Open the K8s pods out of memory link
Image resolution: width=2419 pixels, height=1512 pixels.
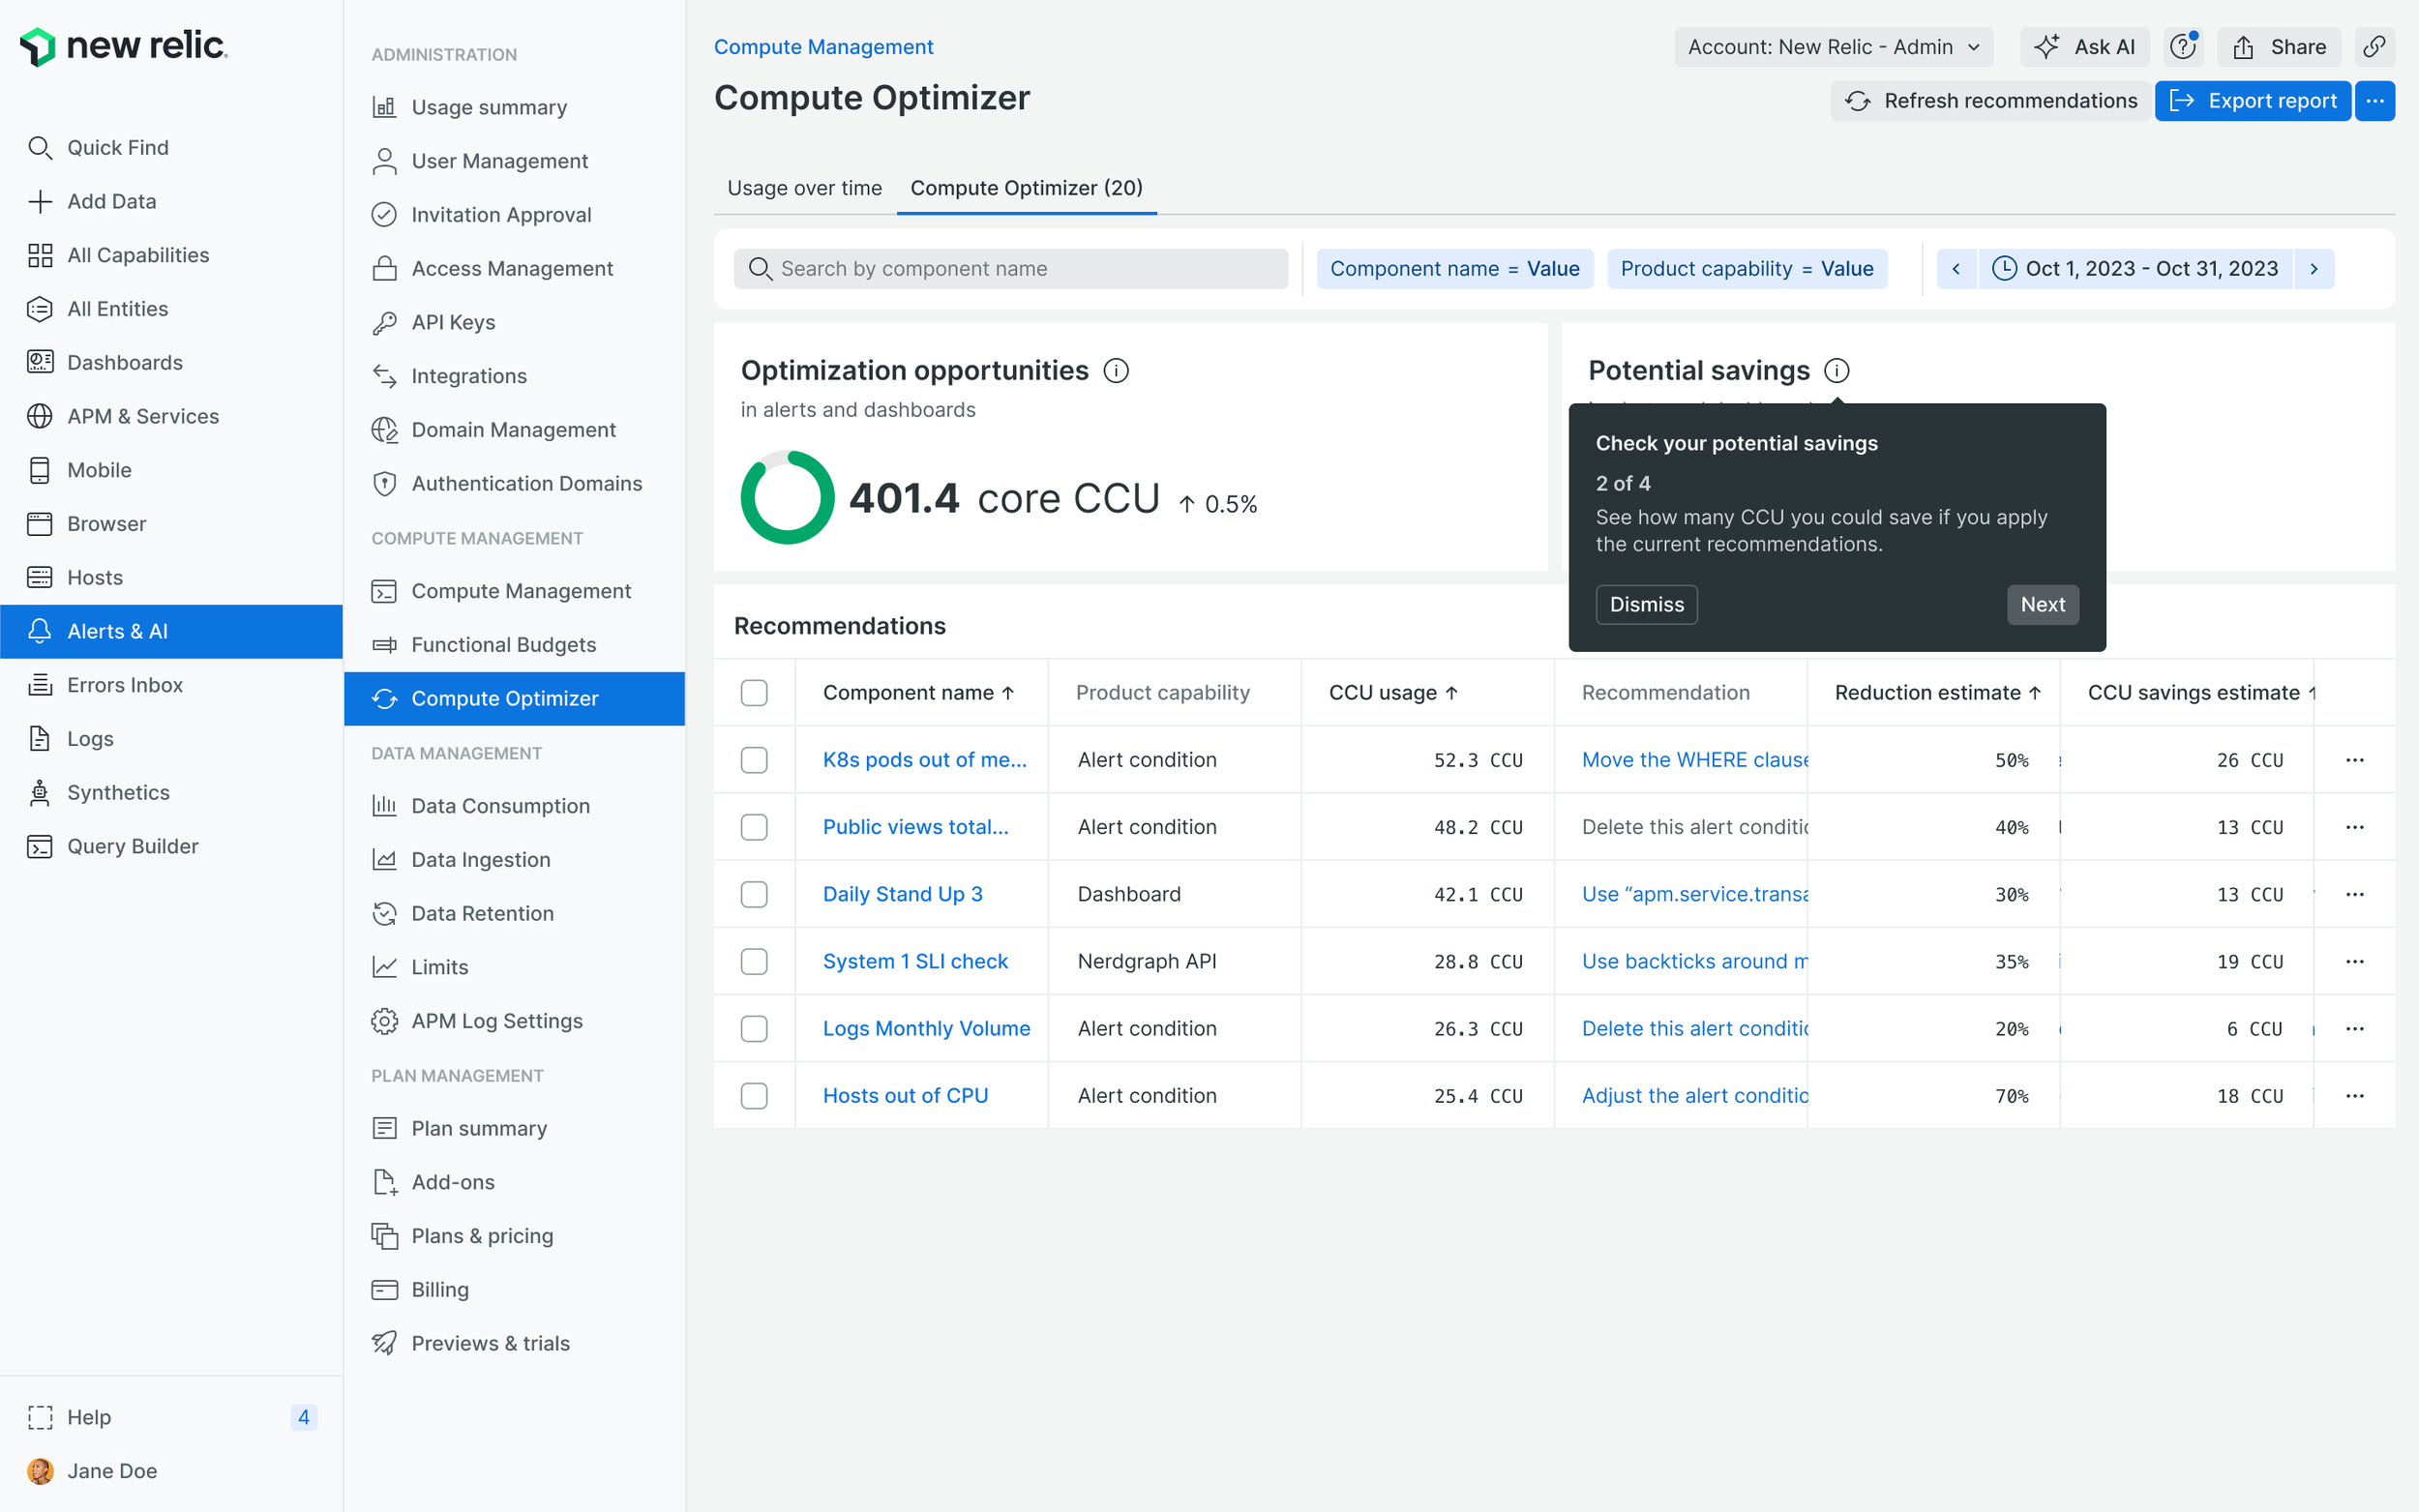[924, 760]
